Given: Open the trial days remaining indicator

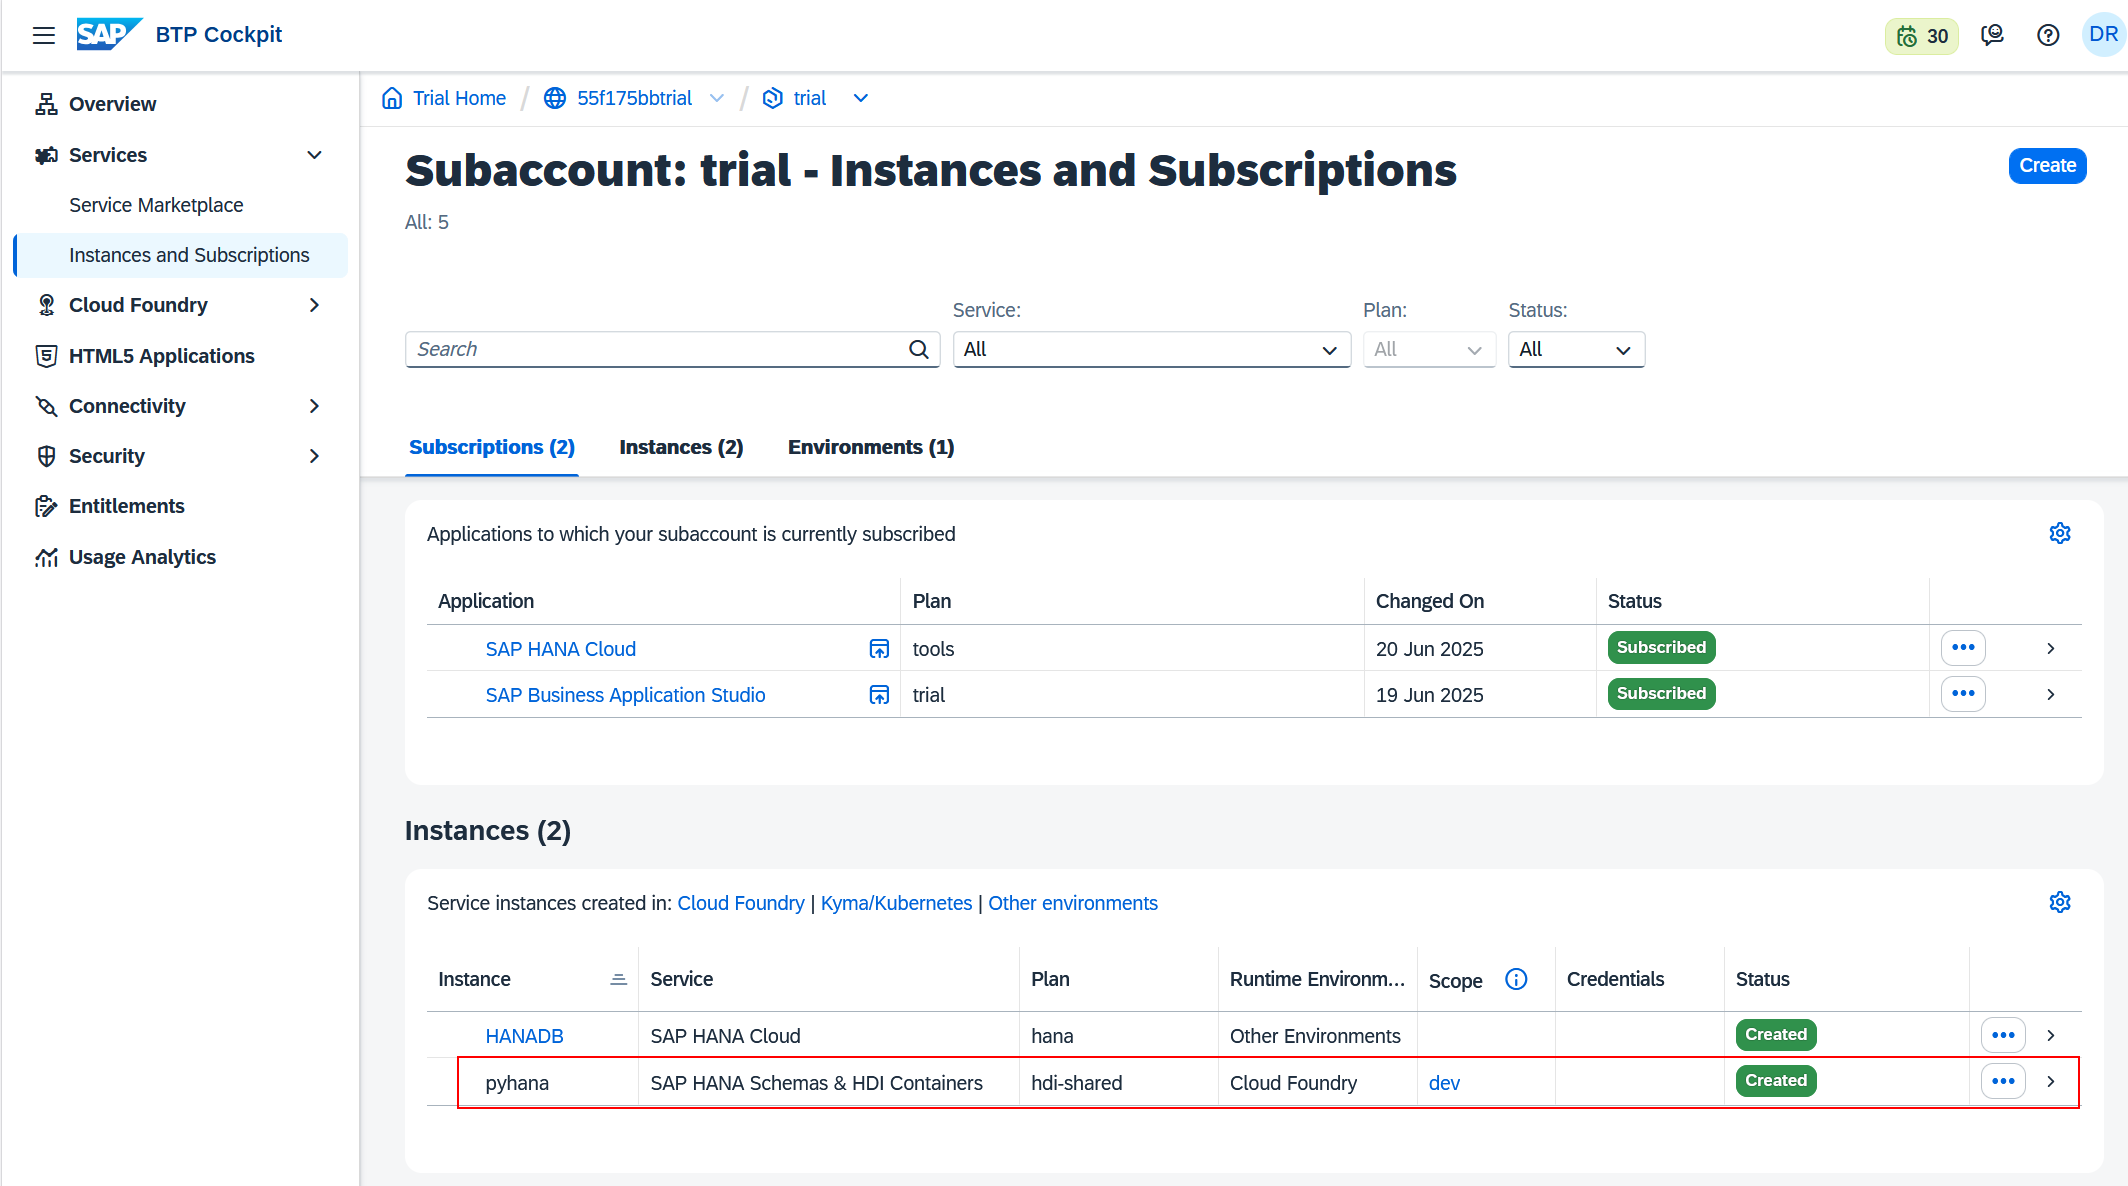Looking at the screenshot, I should click(1921, 36).
